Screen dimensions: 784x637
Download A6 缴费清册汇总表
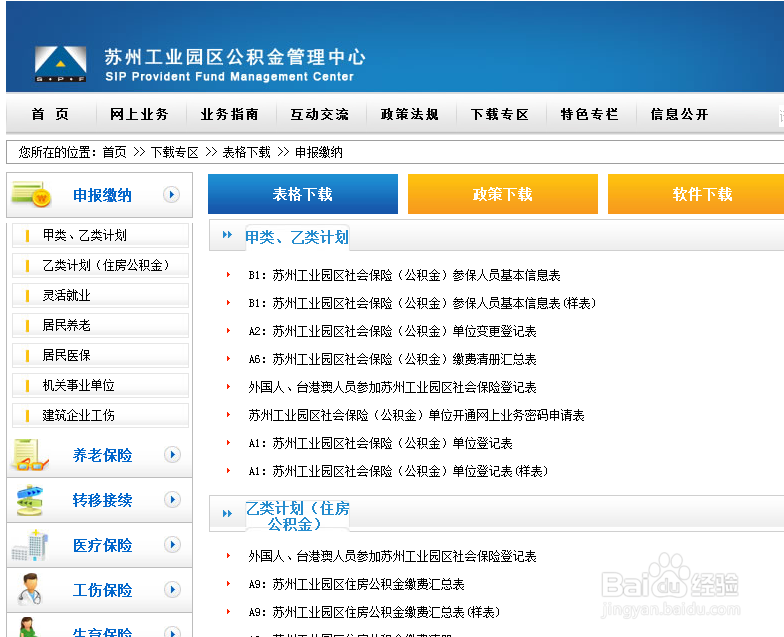(x=392, y=359)
